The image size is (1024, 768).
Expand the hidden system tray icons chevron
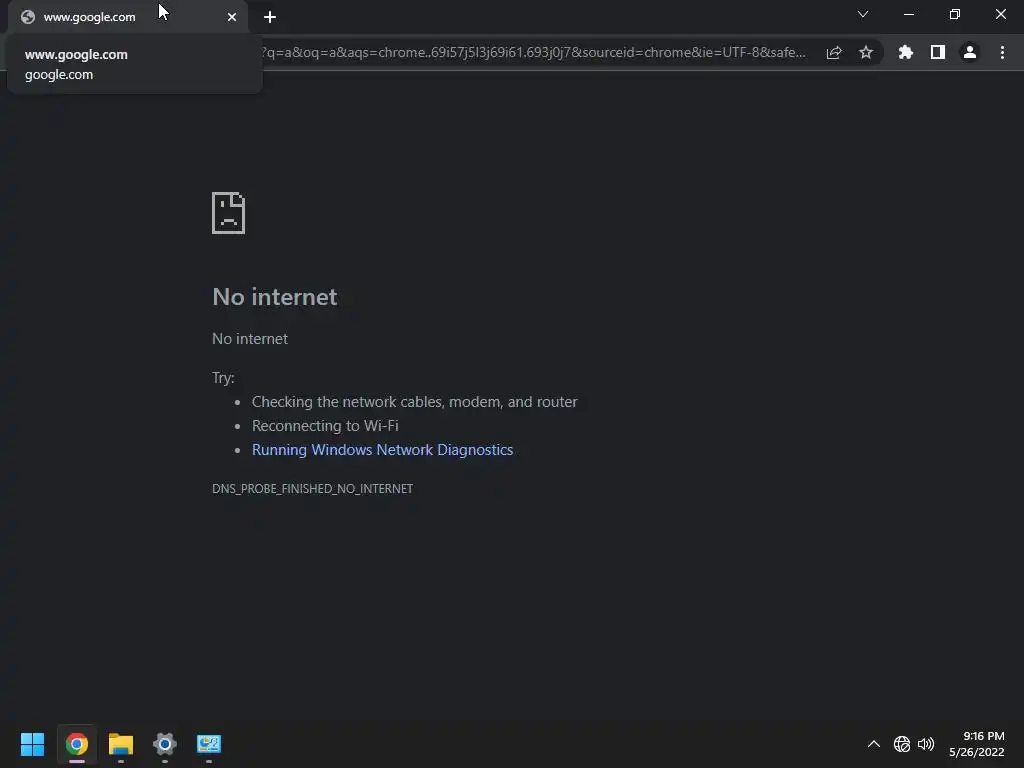874,744
